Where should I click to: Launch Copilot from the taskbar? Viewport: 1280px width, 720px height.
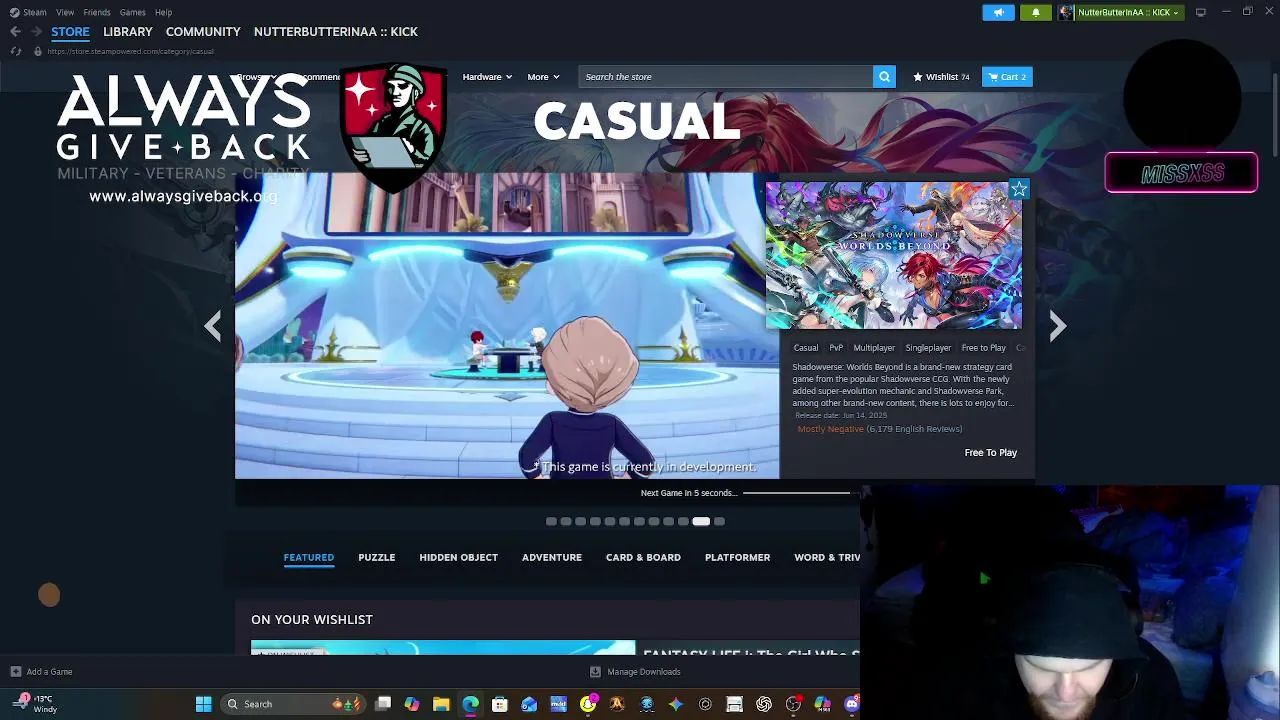412,704
